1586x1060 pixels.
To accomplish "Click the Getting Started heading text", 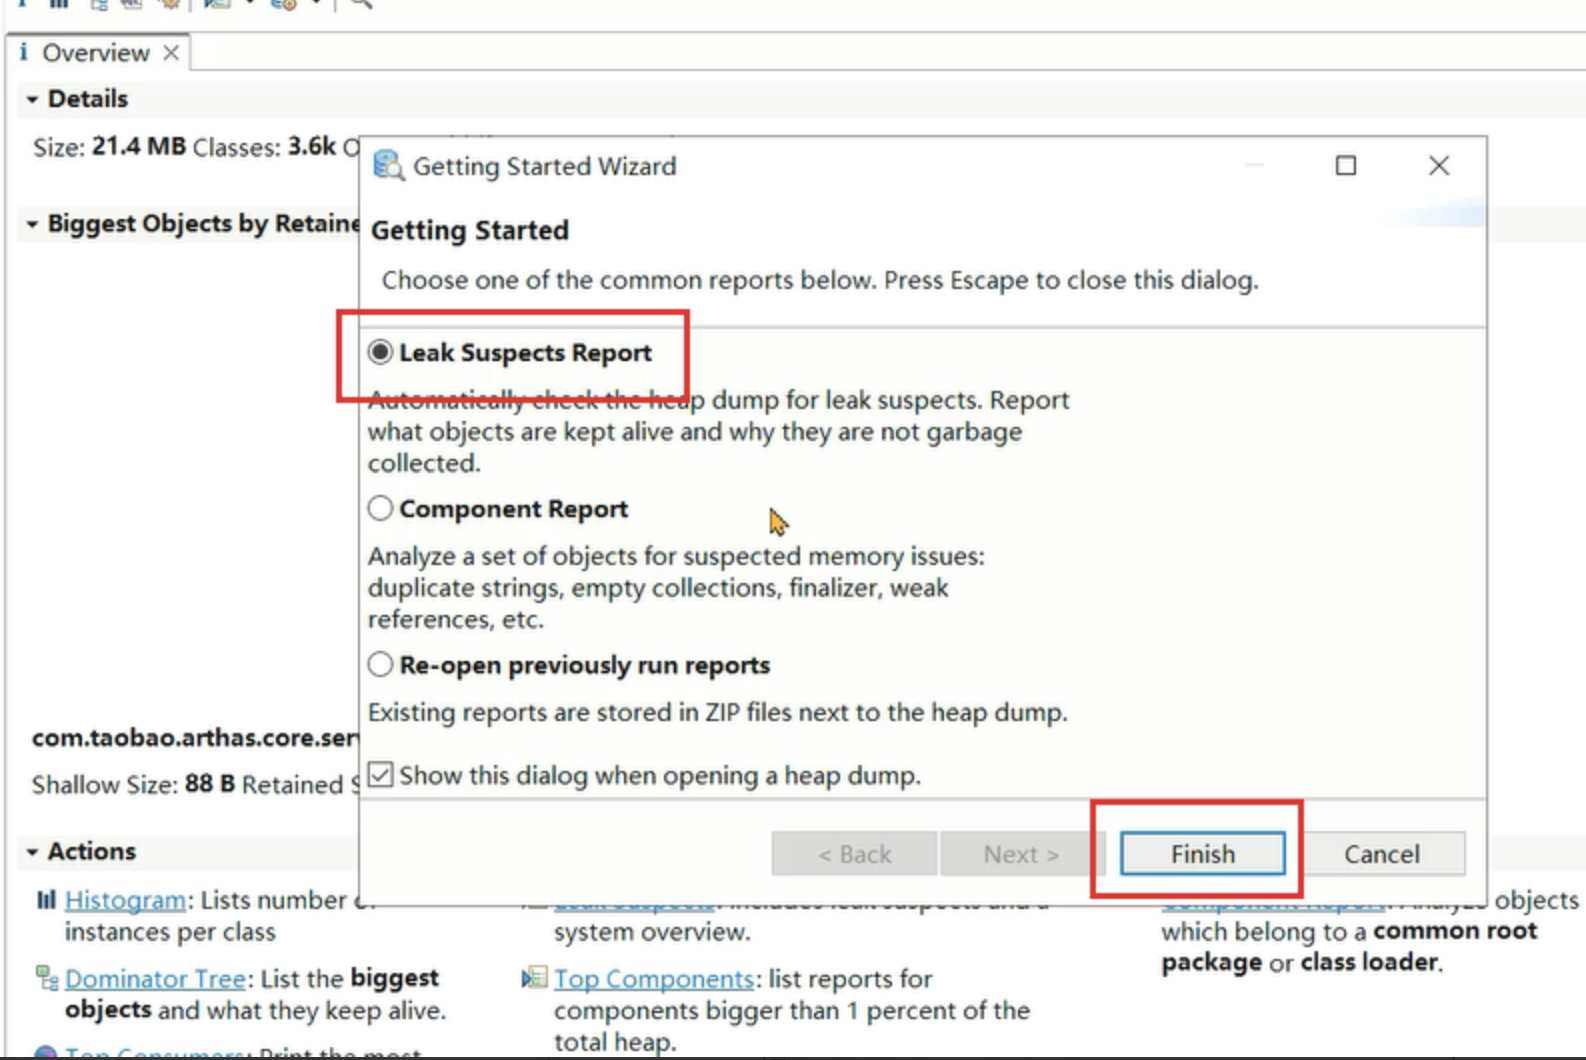I will click(470, 230).
